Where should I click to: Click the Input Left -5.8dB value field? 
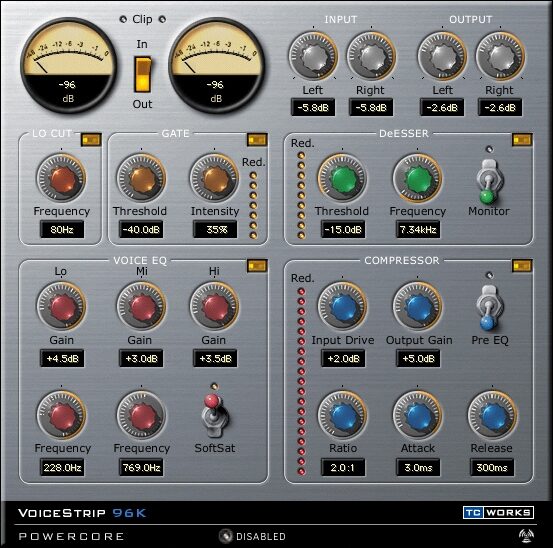click(313, 107)
